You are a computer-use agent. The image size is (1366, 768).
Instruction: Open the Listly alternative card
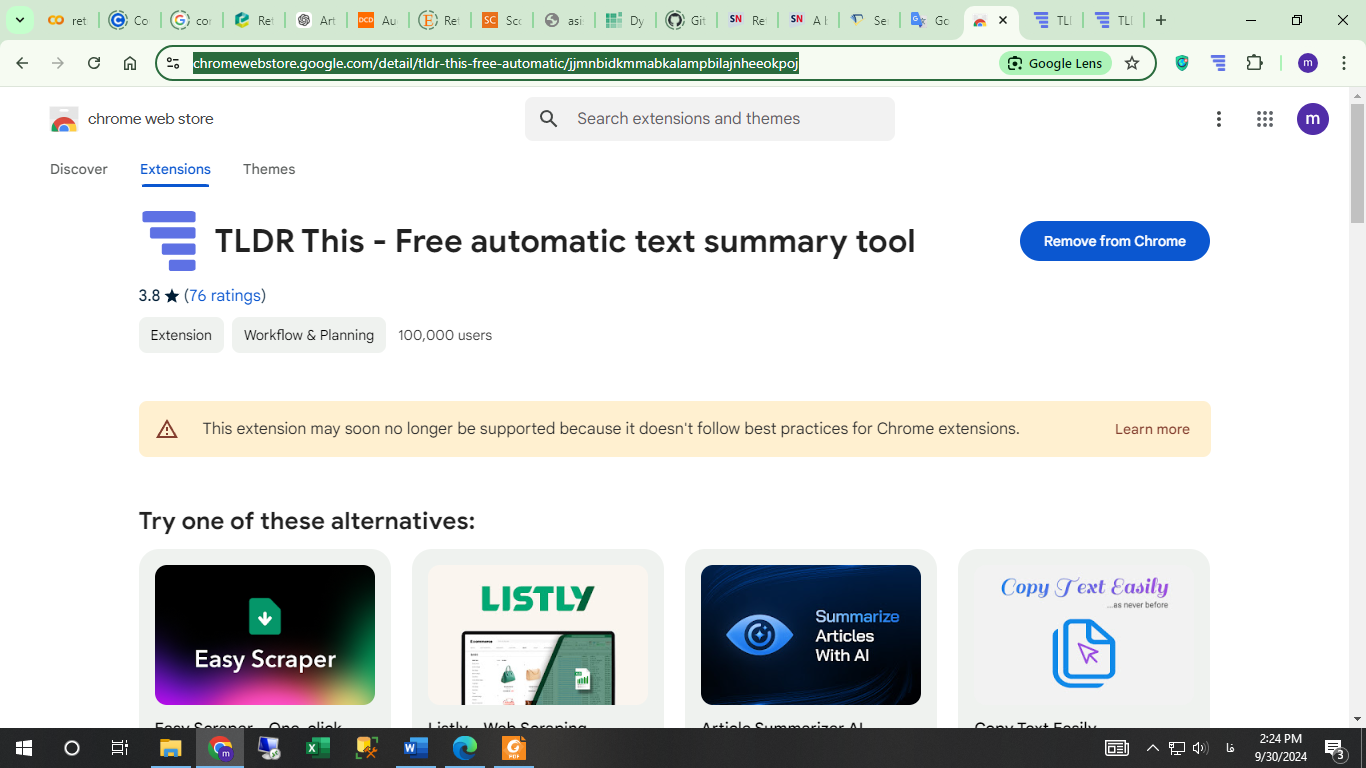538,640
